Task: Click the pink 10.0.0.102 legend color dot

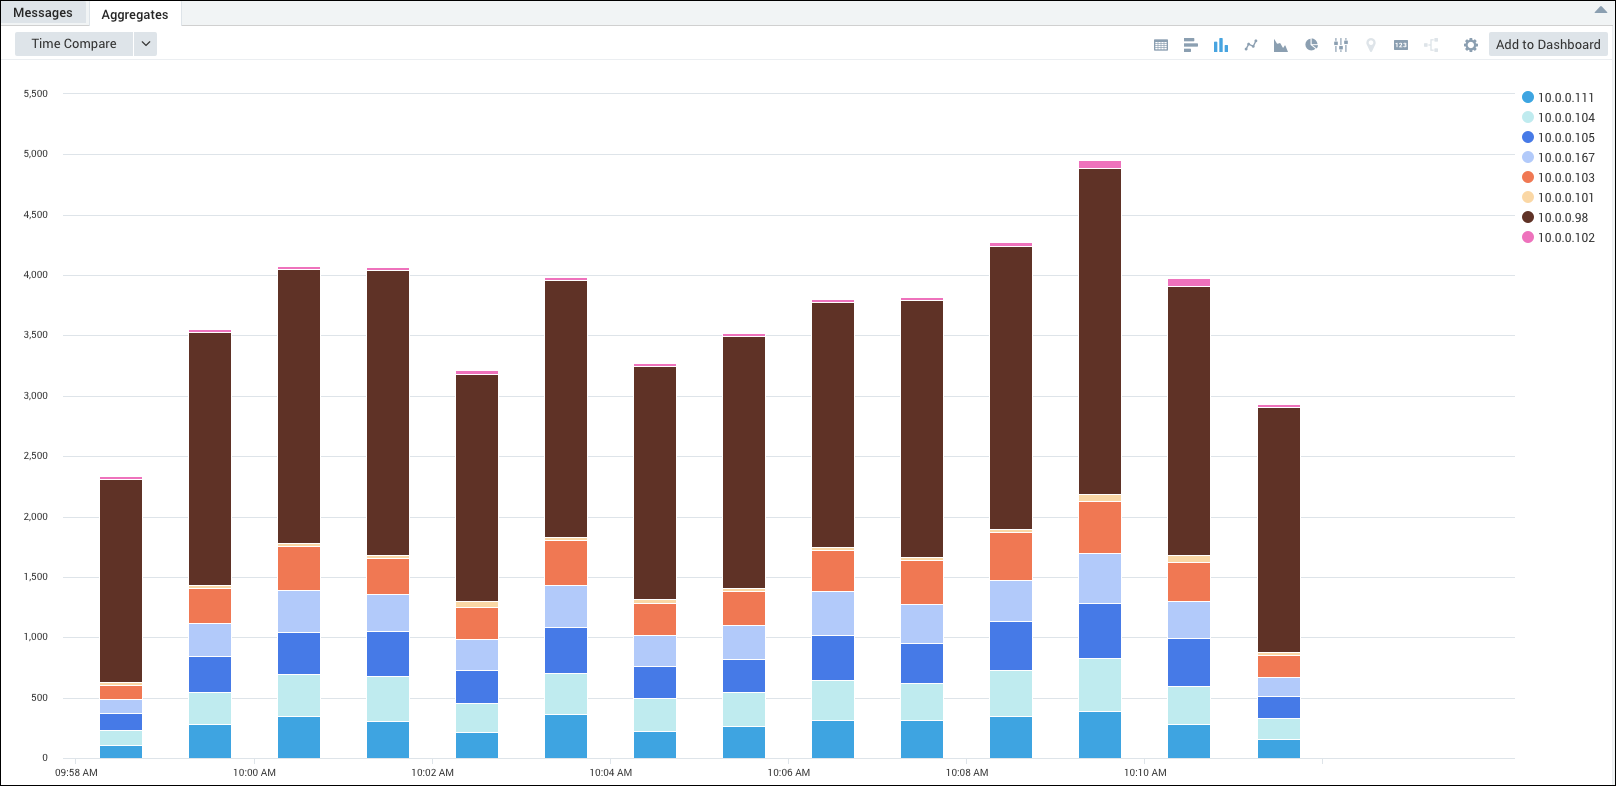Action: 1528,238
